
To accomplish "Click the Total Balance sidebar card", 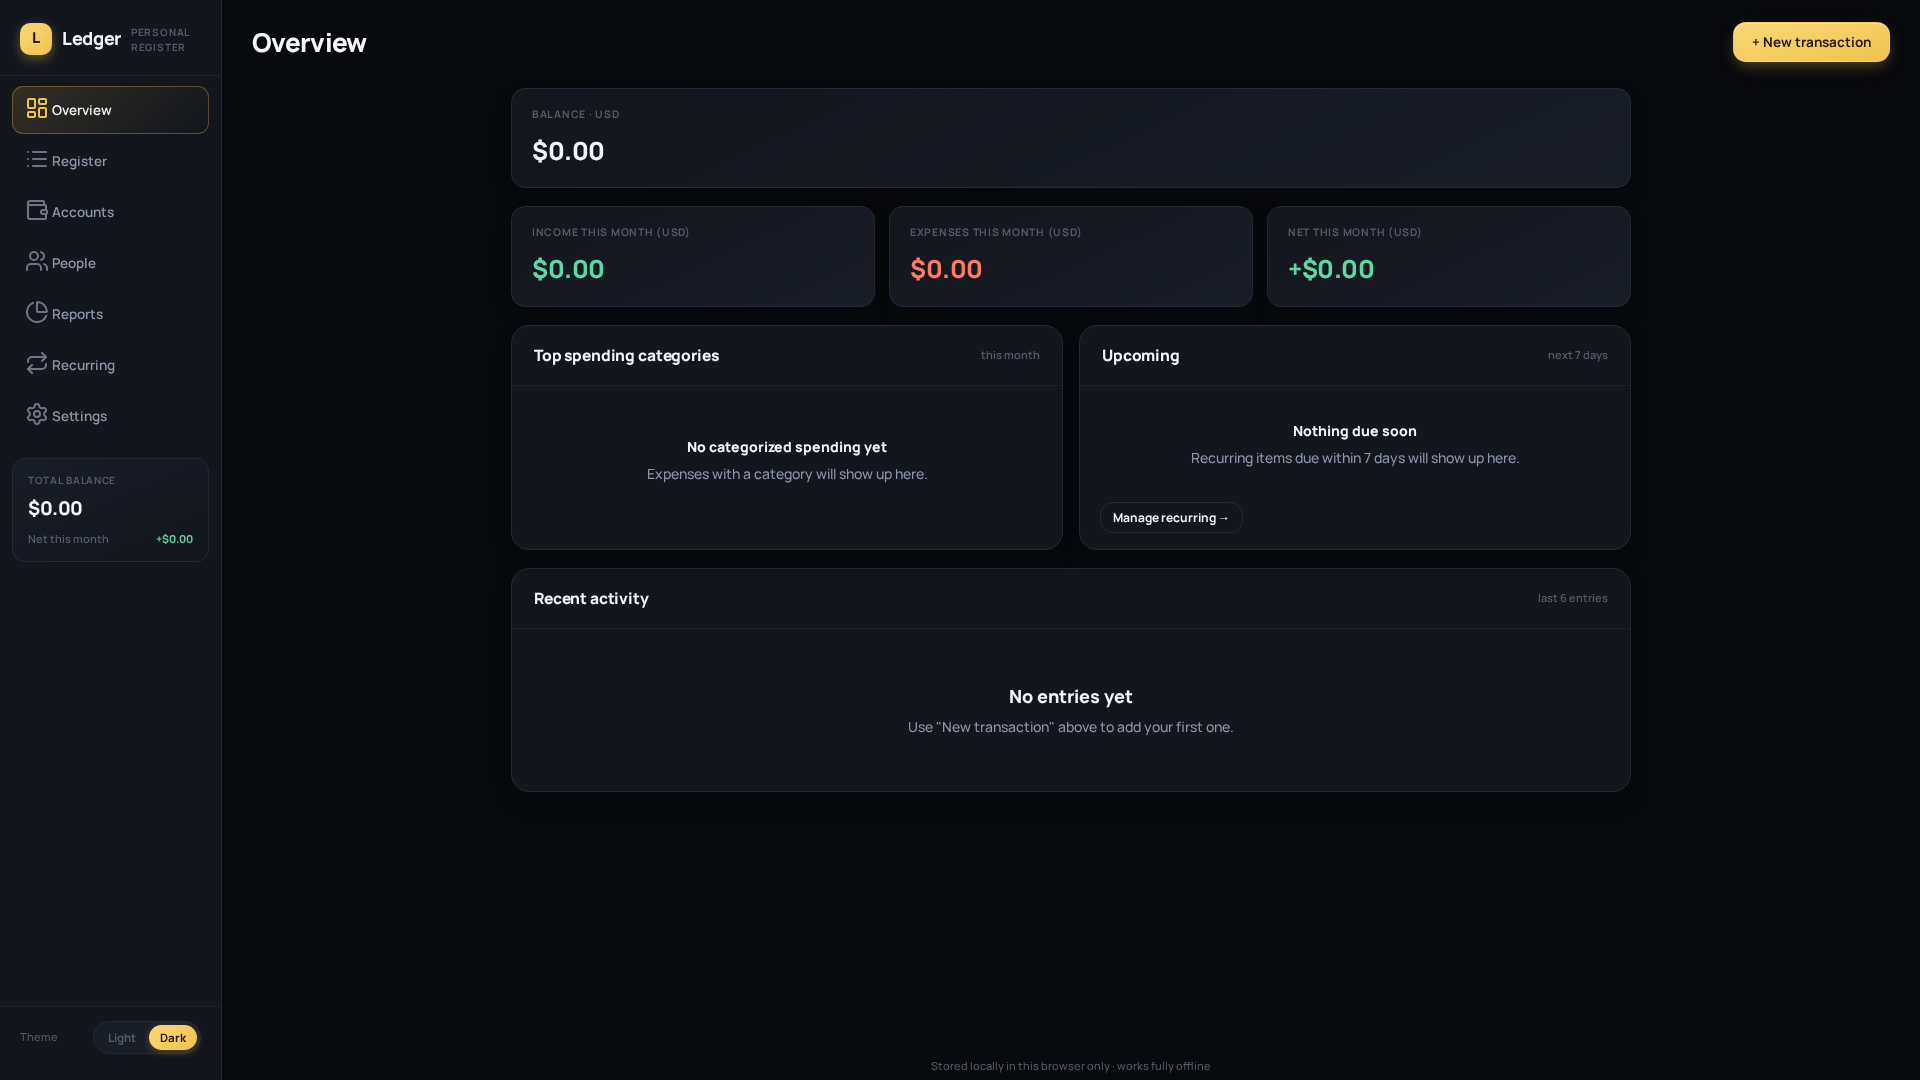I will click(110, 510).
